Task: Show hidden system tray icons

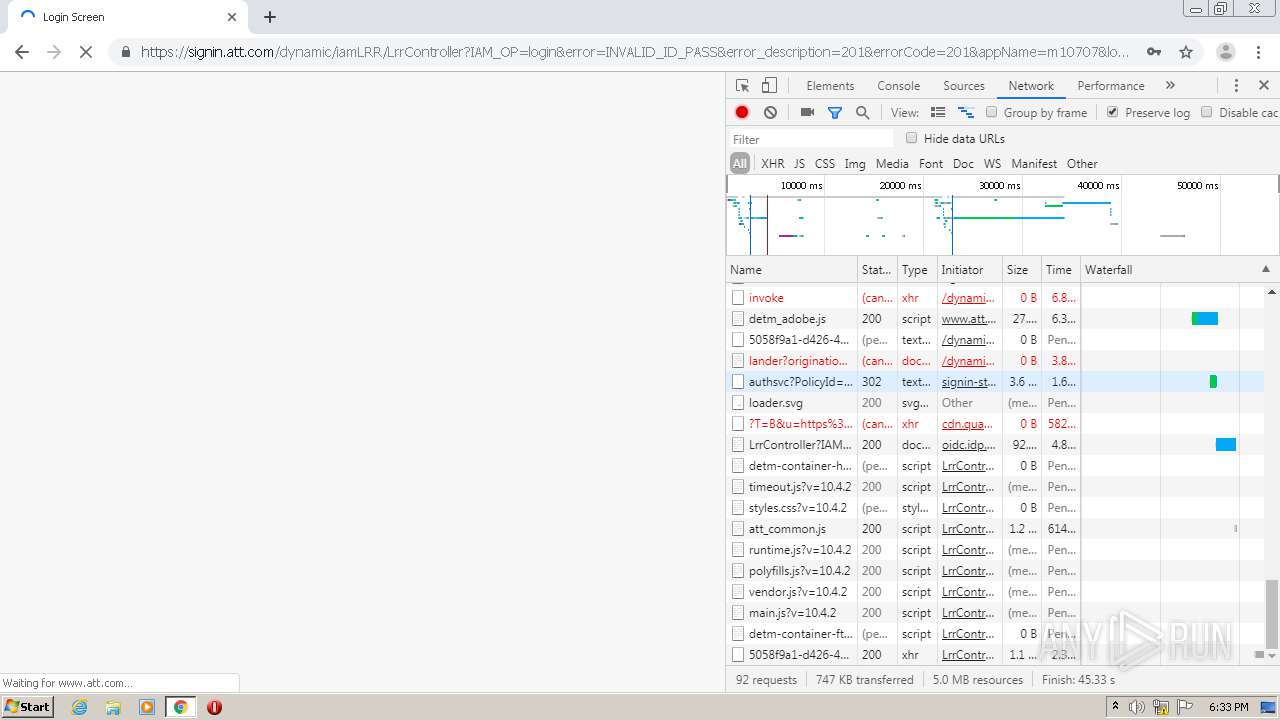Action: [x=1115, y=707]
